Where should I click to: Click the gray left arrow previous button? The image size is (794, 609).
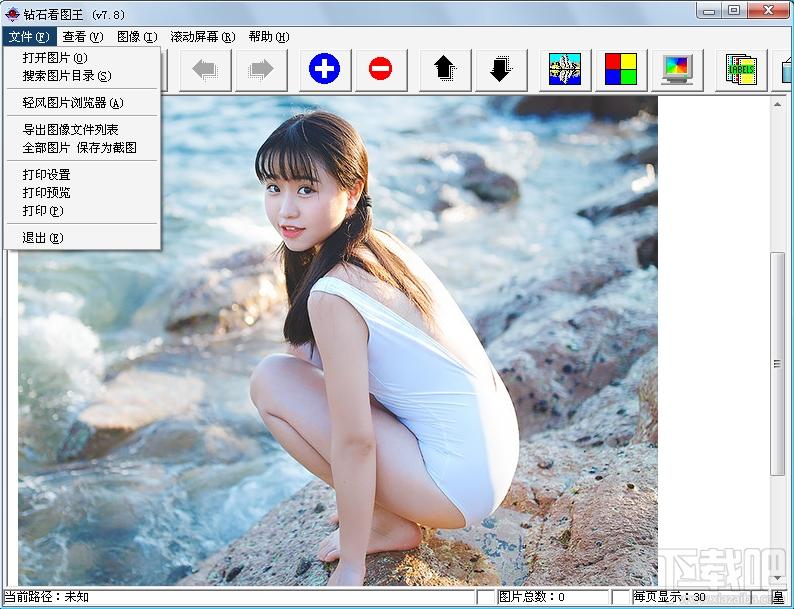205,70
